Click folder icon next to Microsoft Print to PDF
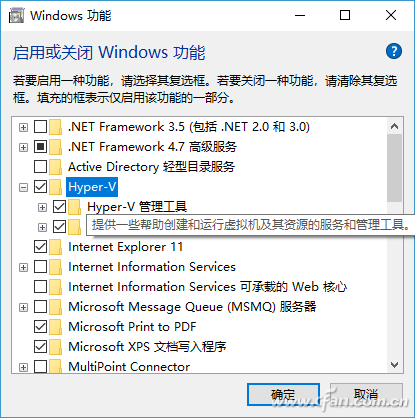The image size is (415, 418). pos(56,327)
